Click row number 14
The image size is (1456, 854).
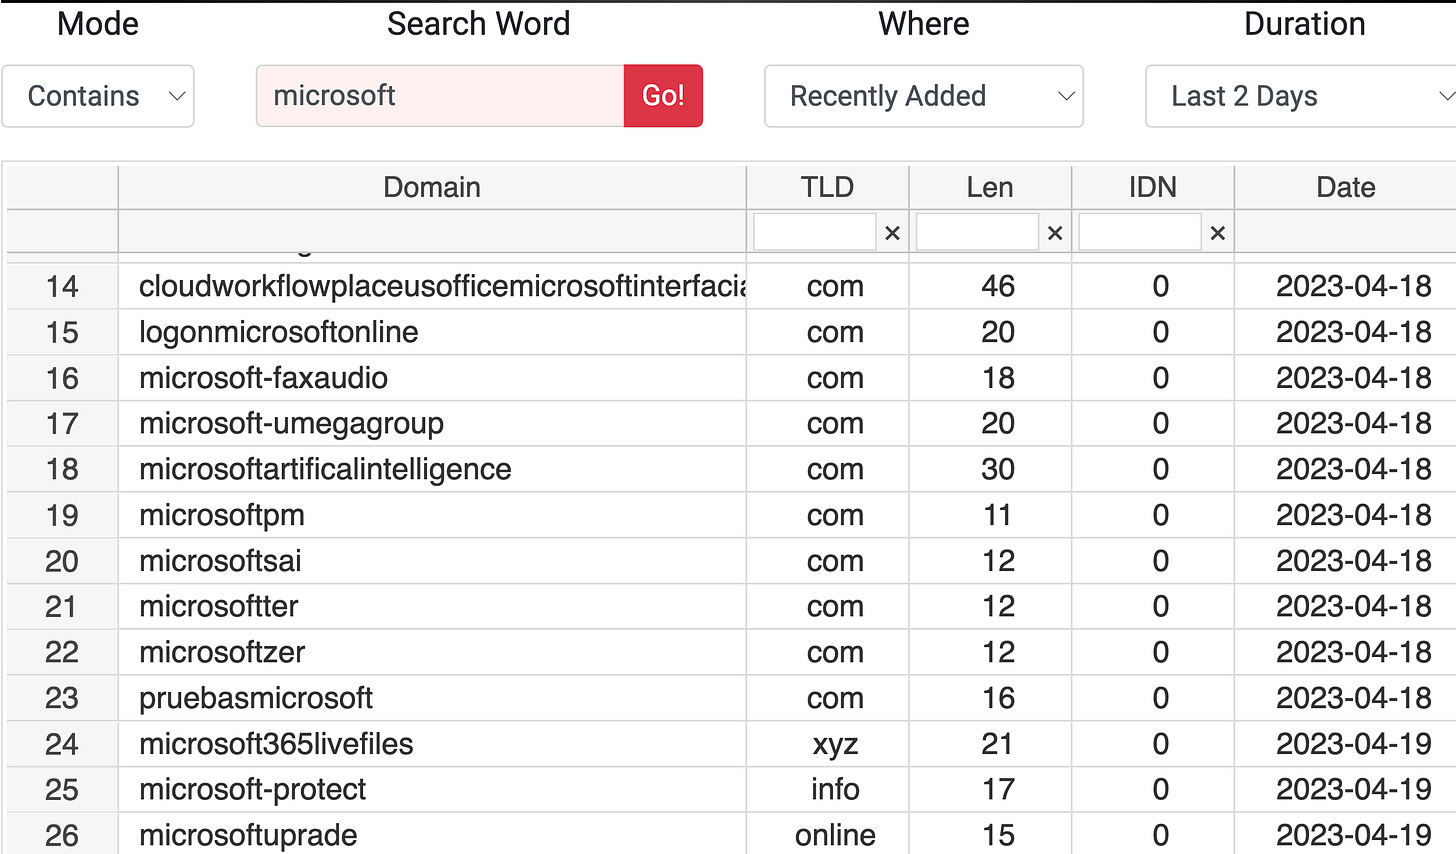[62, 286]
